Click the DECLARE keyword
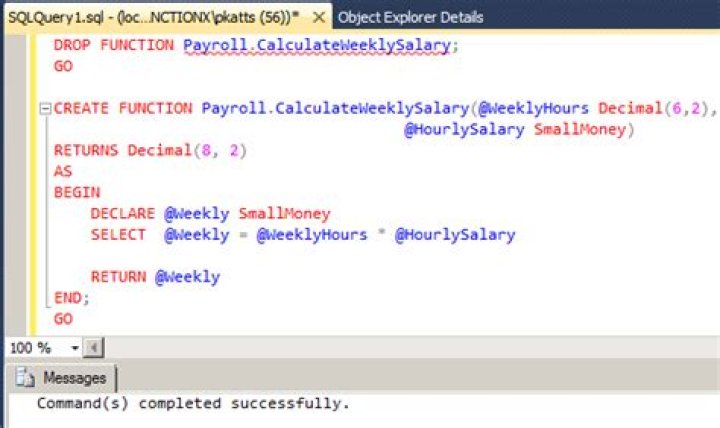720x428 pixels. click(x=123, y=214)
